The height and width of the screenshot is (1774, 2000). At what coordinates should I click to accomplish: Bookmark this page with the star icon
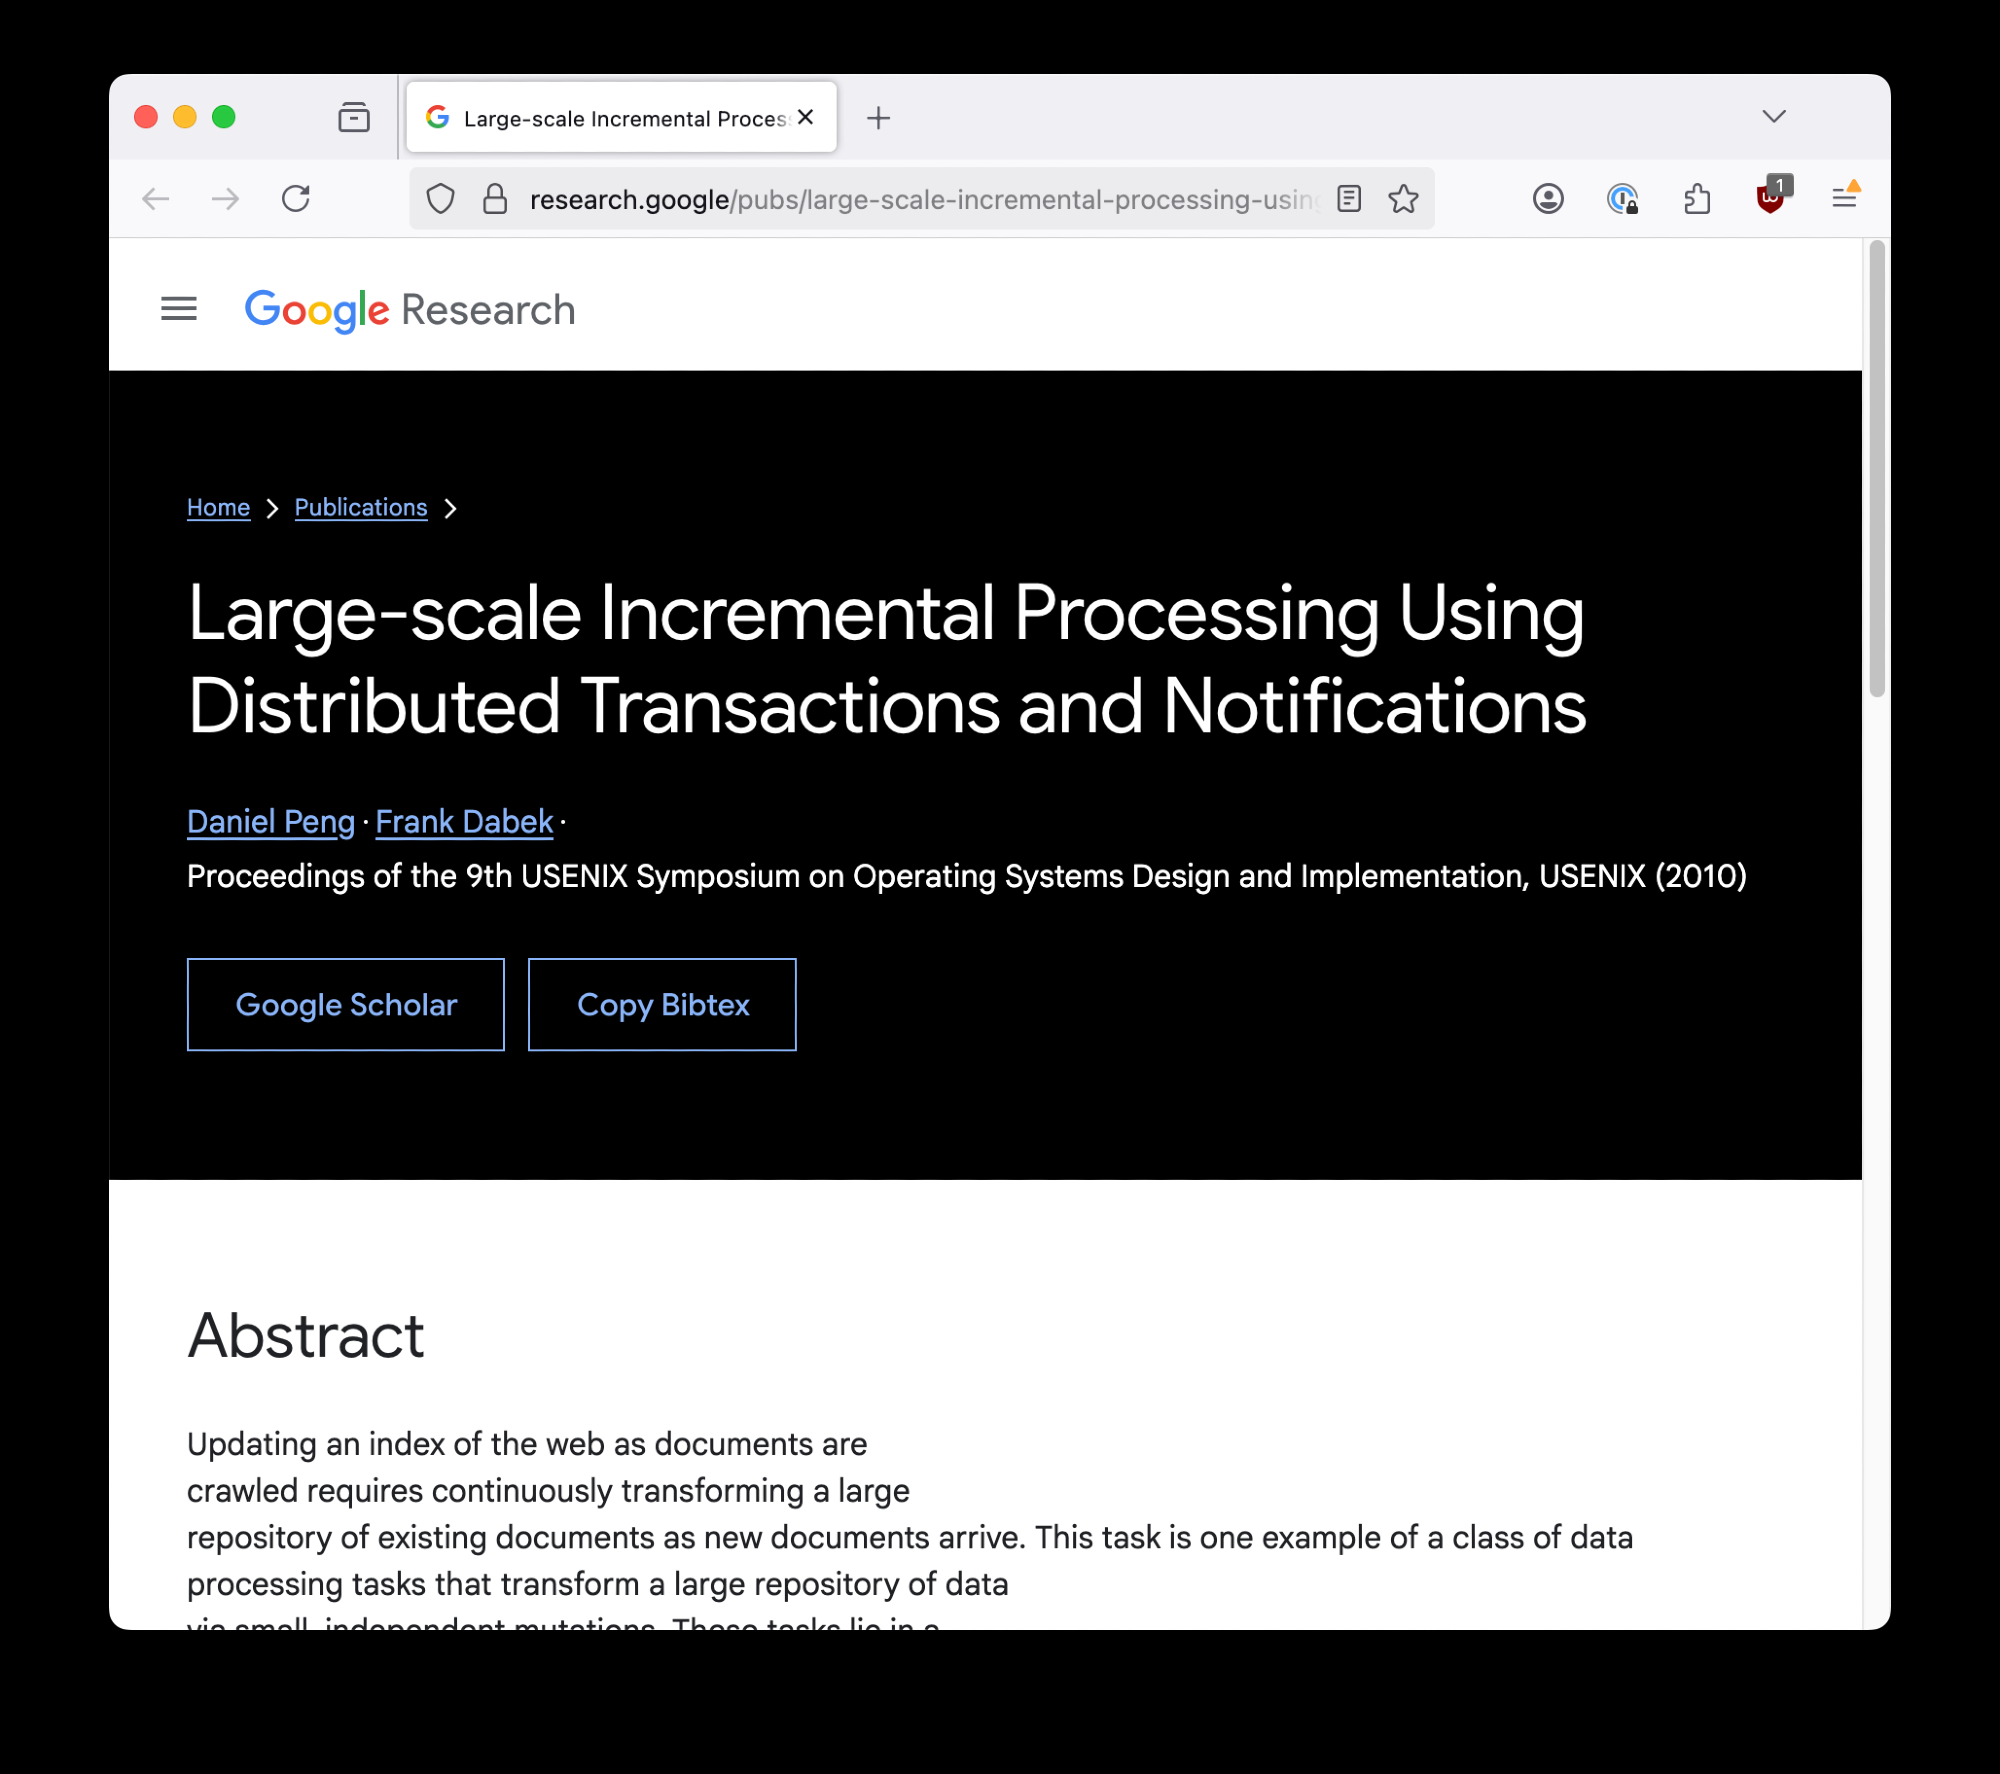pyautogui.click(x=1404, y=199)
